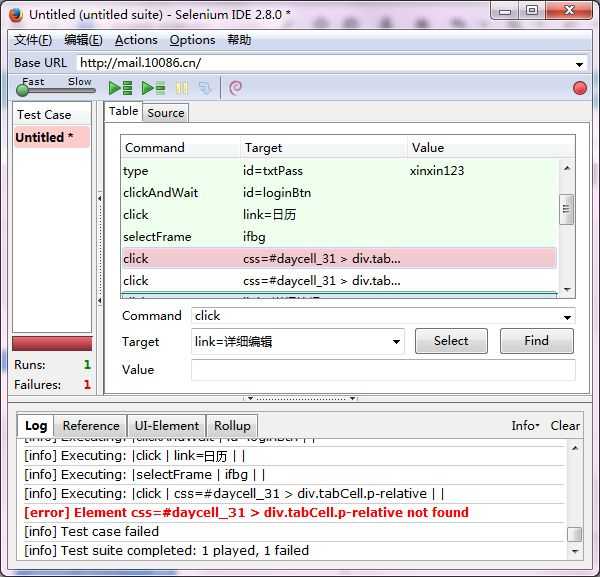Screen dimensions: 600x577
Task: Collapse the bottom log pane splitter
Action: point(300,398)
